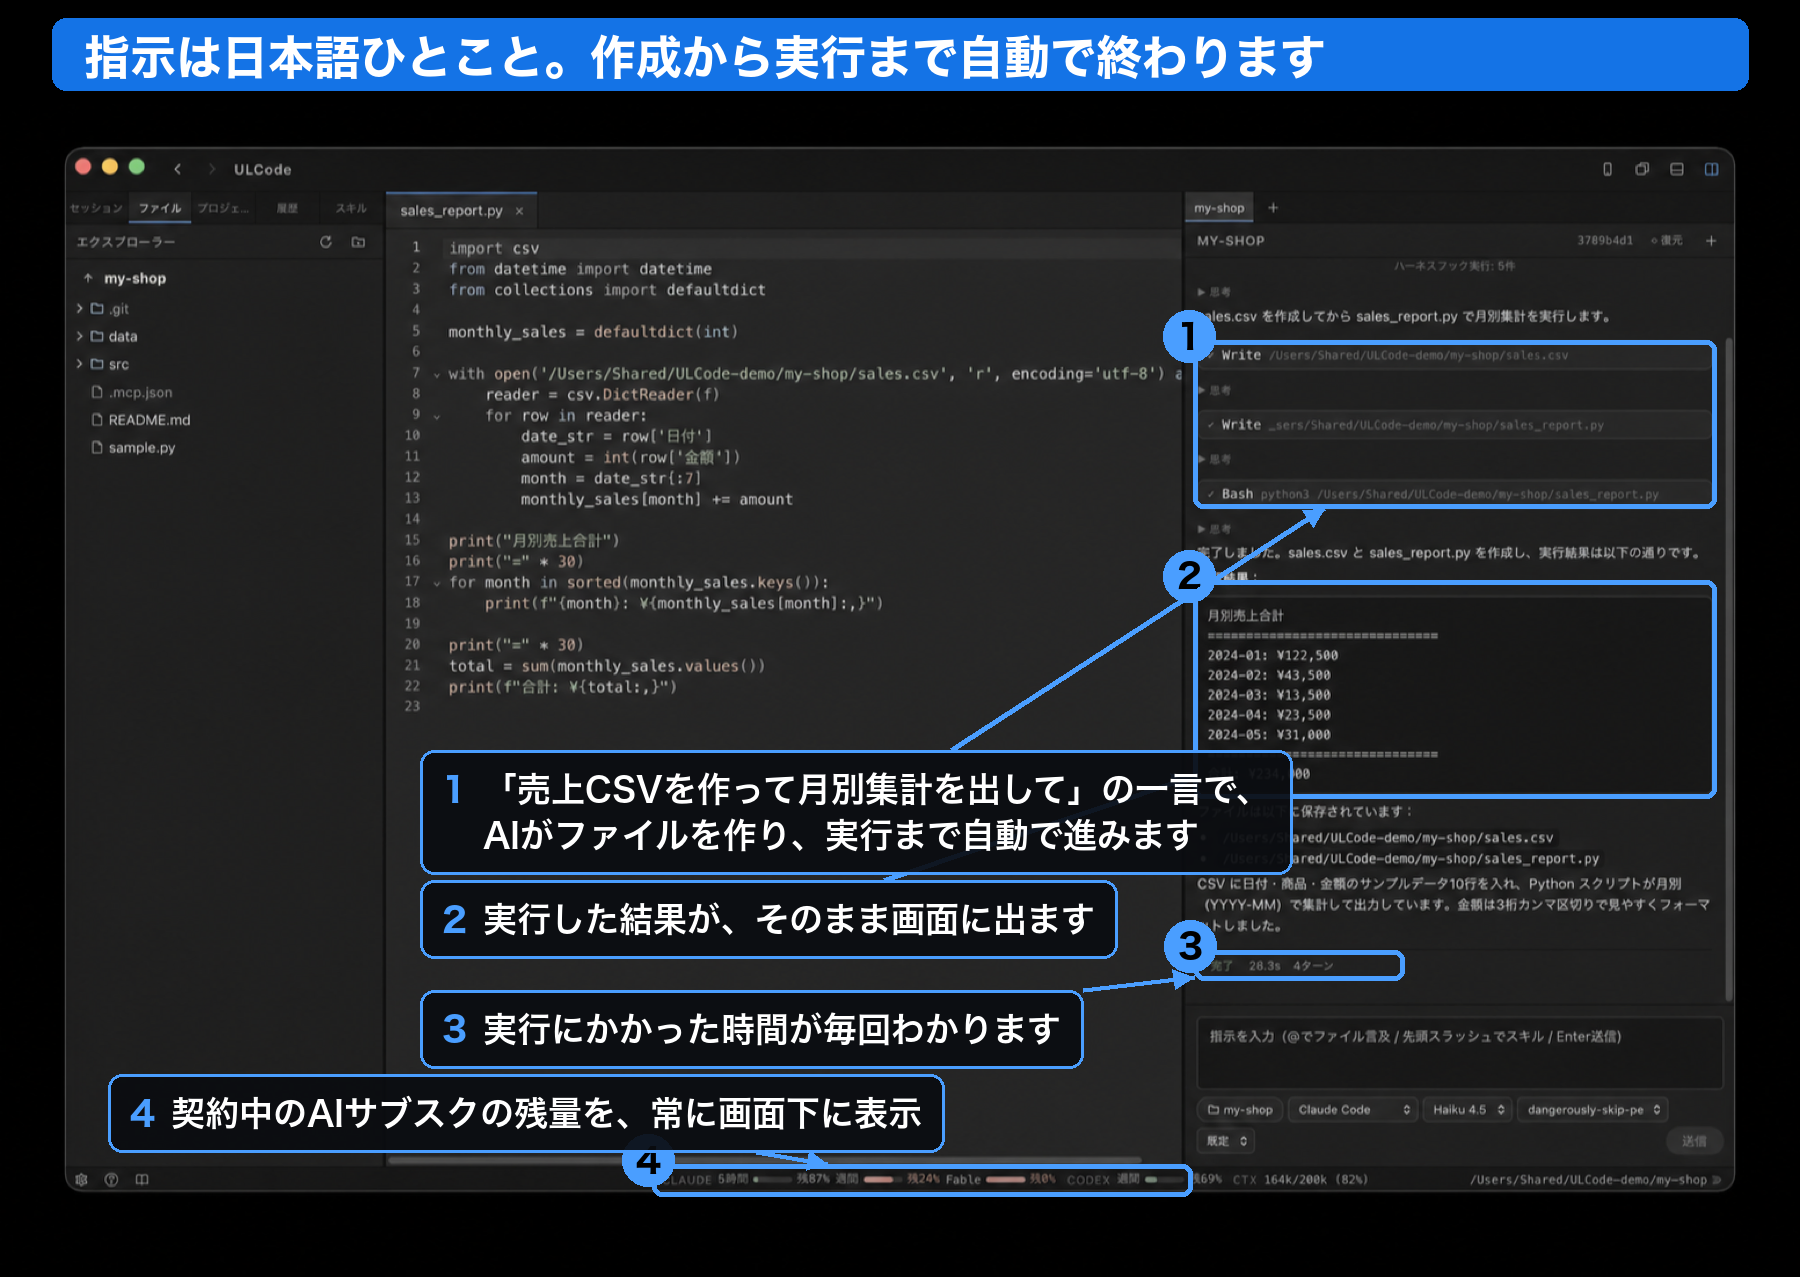Expand the first 思考 thinking block
The width and height of the screenshot is (1800, 1277).
[x=1214, y=292]
